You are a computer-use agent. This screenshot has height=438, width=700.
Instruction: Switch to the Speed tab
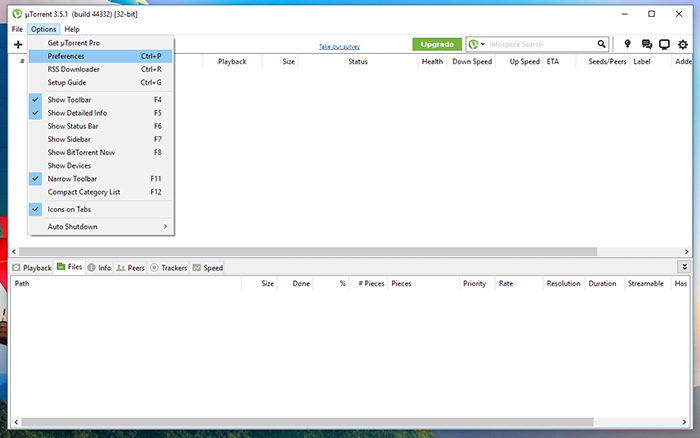[208, 267]
